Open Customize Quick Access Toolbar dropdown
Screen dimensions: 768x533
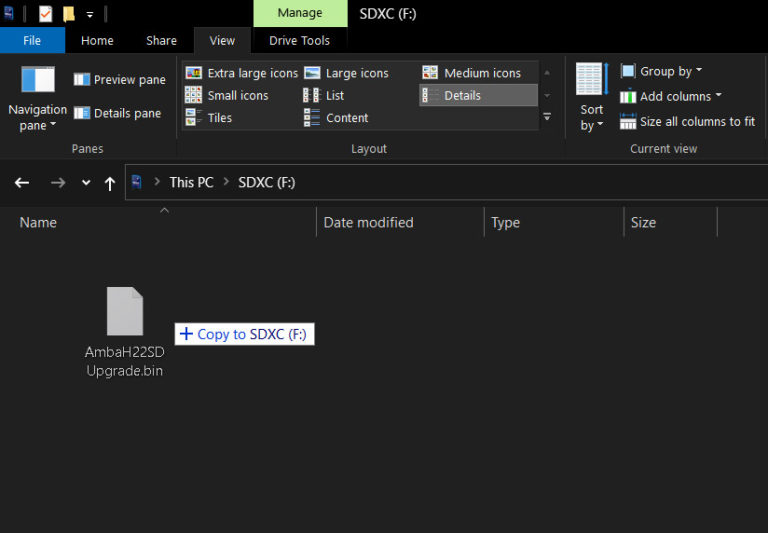(90, 14)
